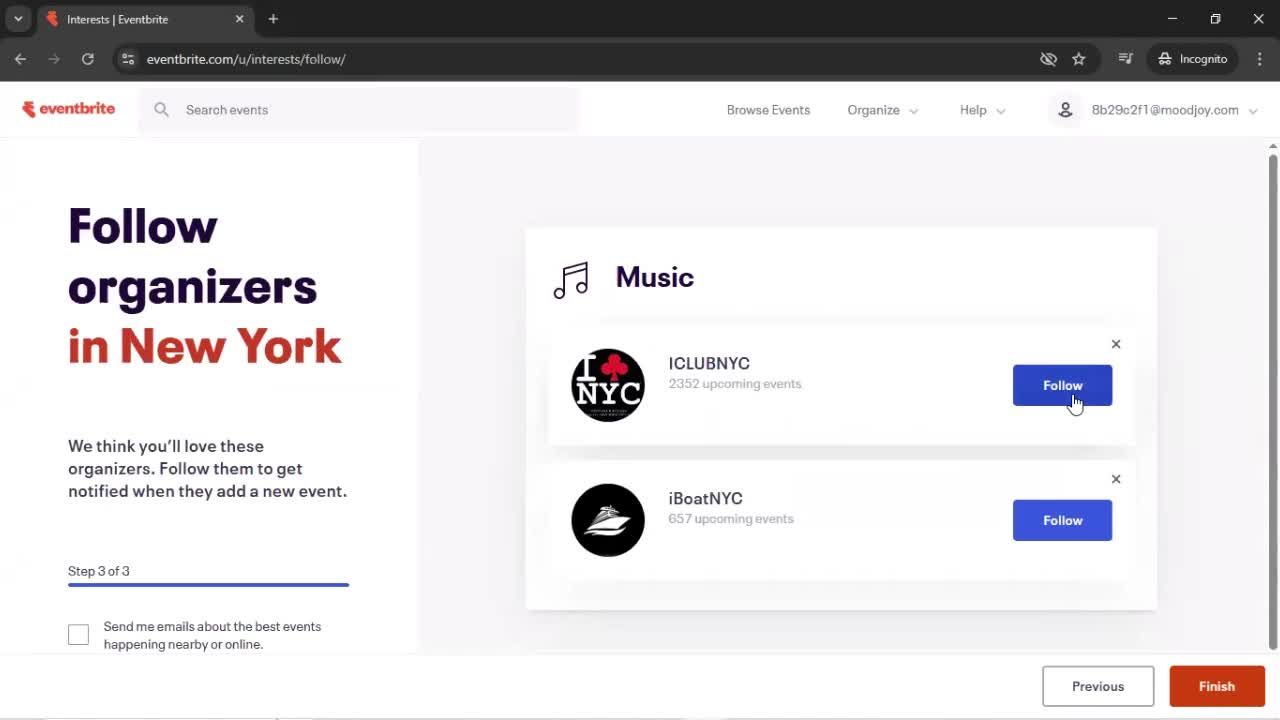Click the search magnifier icon
The width and height of the screenshot is (1280, 720).
click(x=161, y=110)
